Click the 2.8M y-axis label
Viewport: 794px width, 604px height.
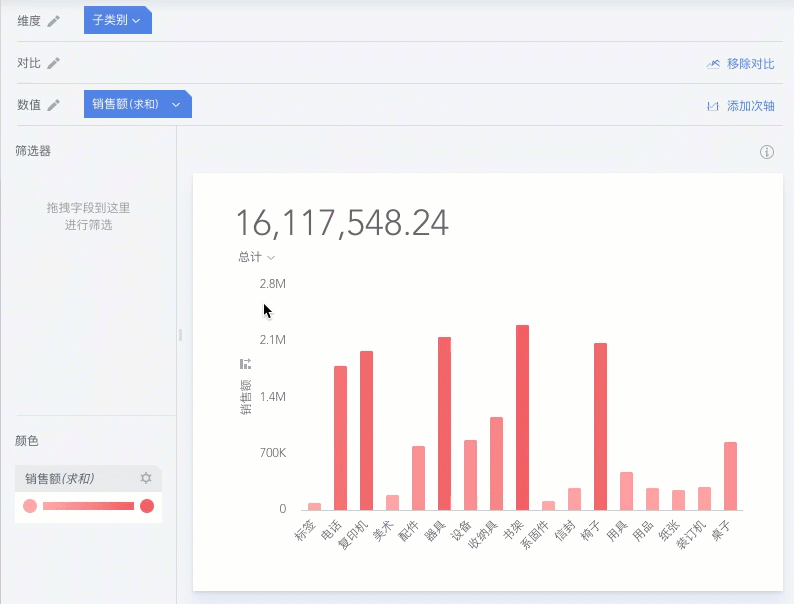point(272,284)
